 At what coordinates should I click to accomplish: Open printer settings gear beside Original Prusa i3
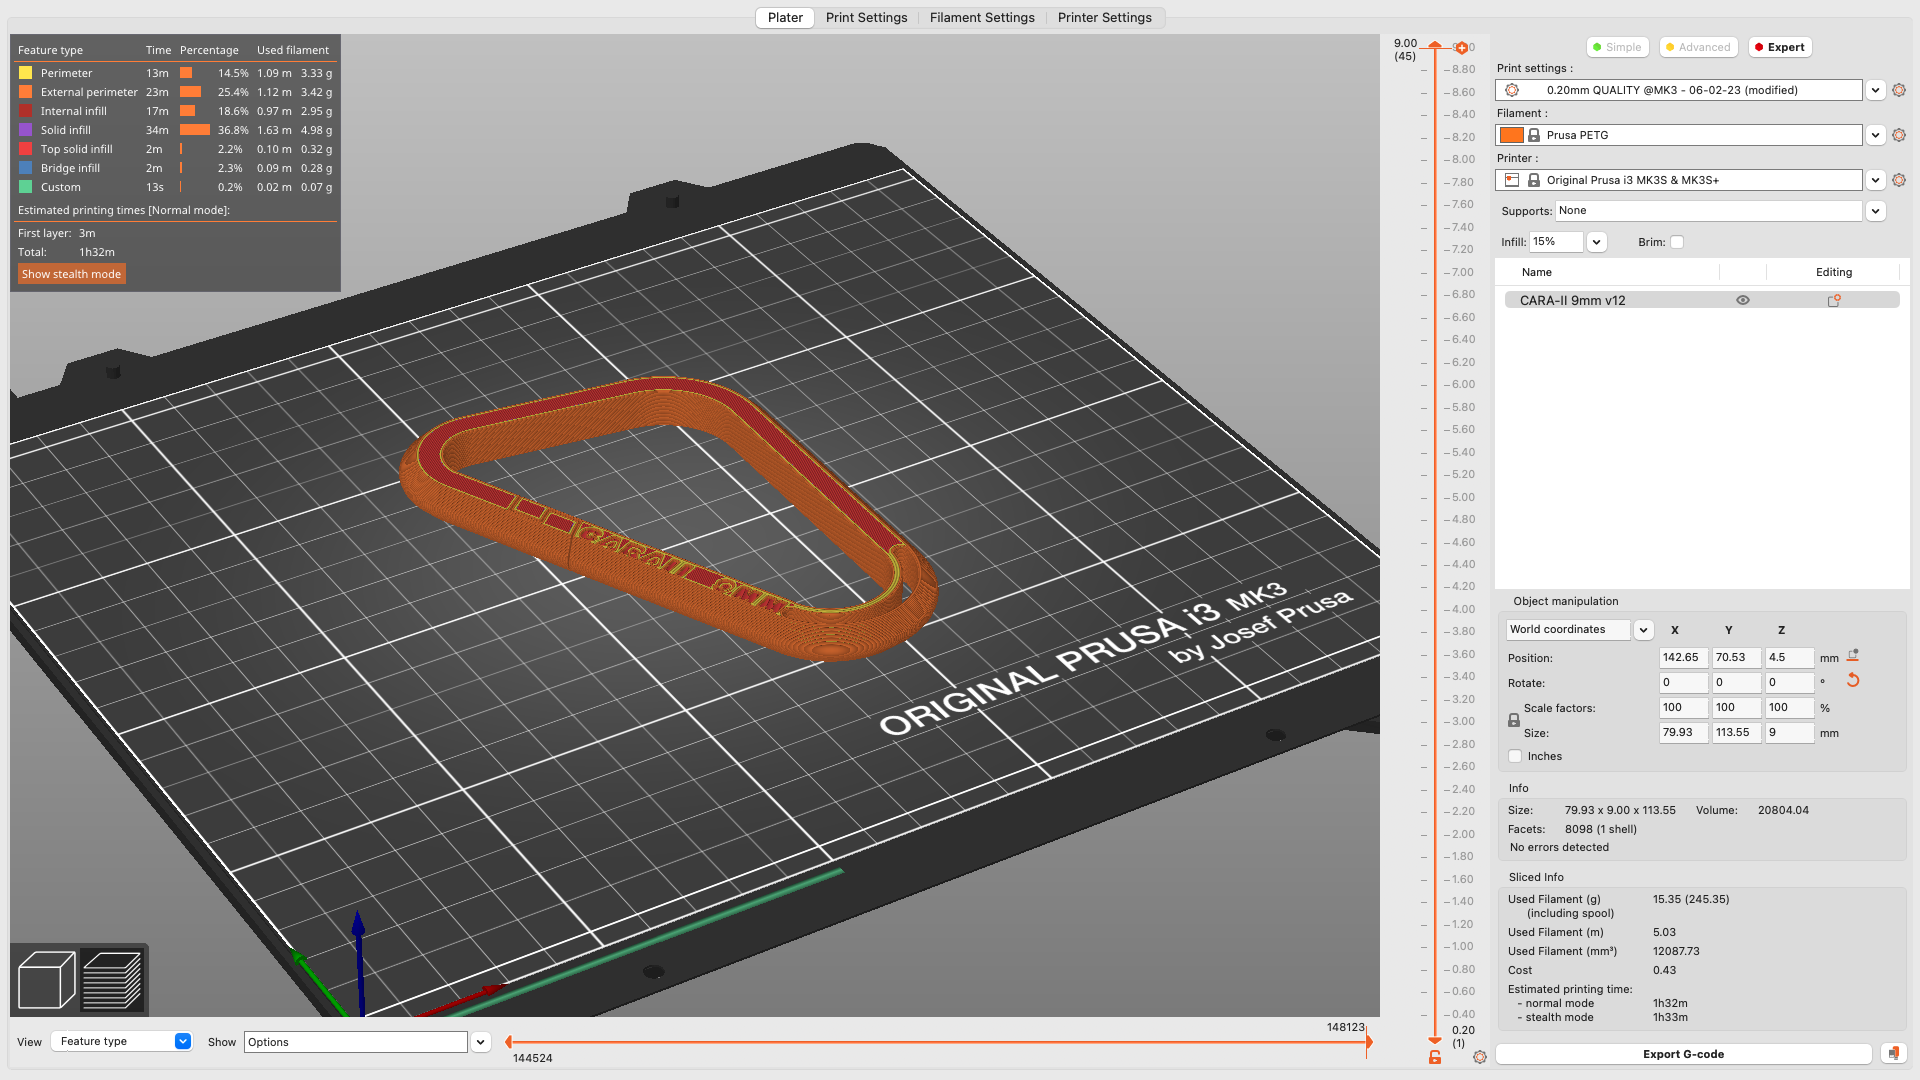tap(1899, 180)
